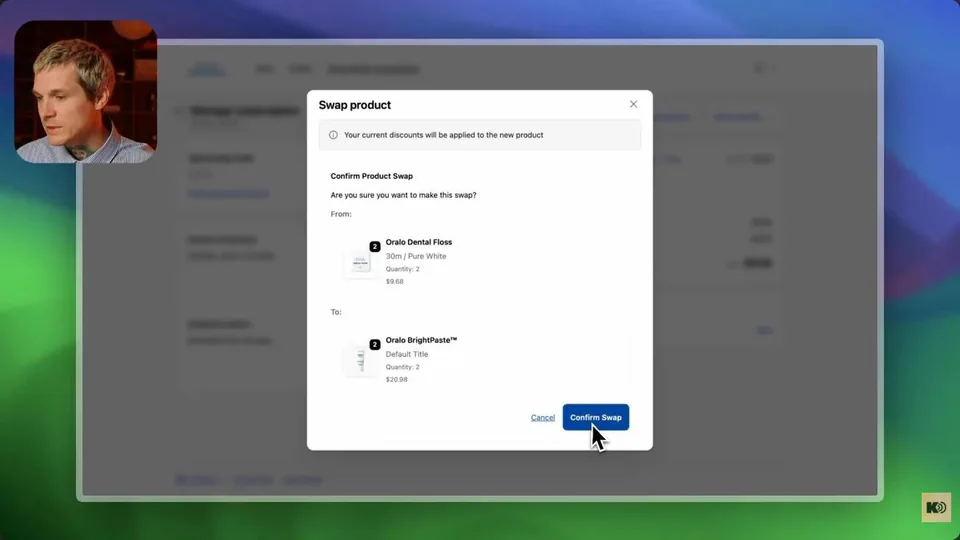
Task: Click the Oralo Dental Floss product name
Action: (419, 242)
